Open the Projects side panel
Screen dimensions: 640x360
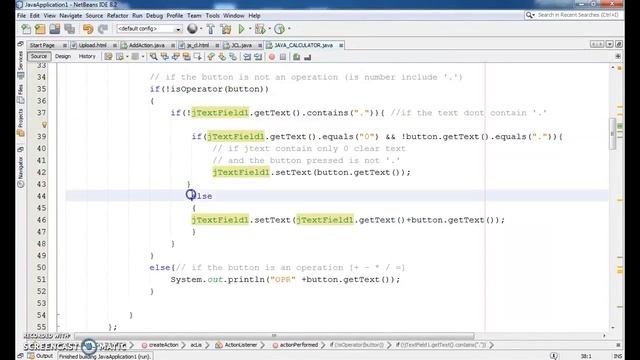20,122
